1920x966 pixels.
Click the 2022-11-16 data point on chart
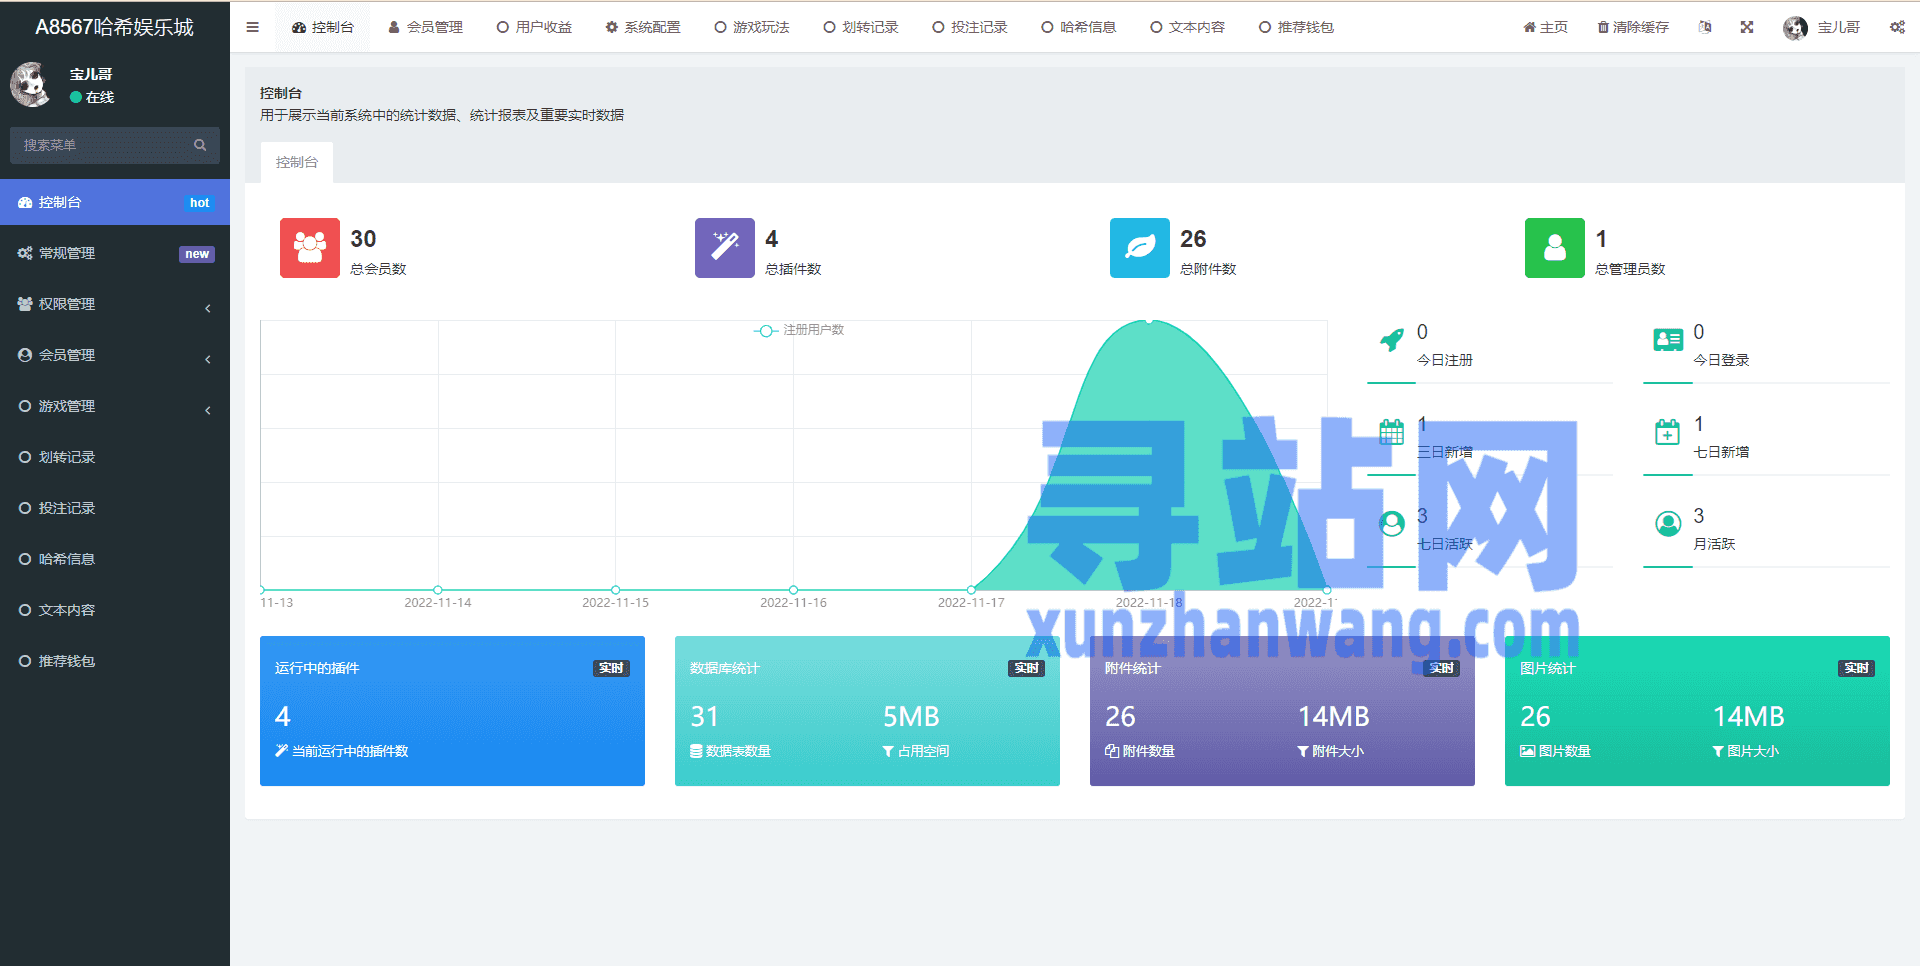click(793, 590)
